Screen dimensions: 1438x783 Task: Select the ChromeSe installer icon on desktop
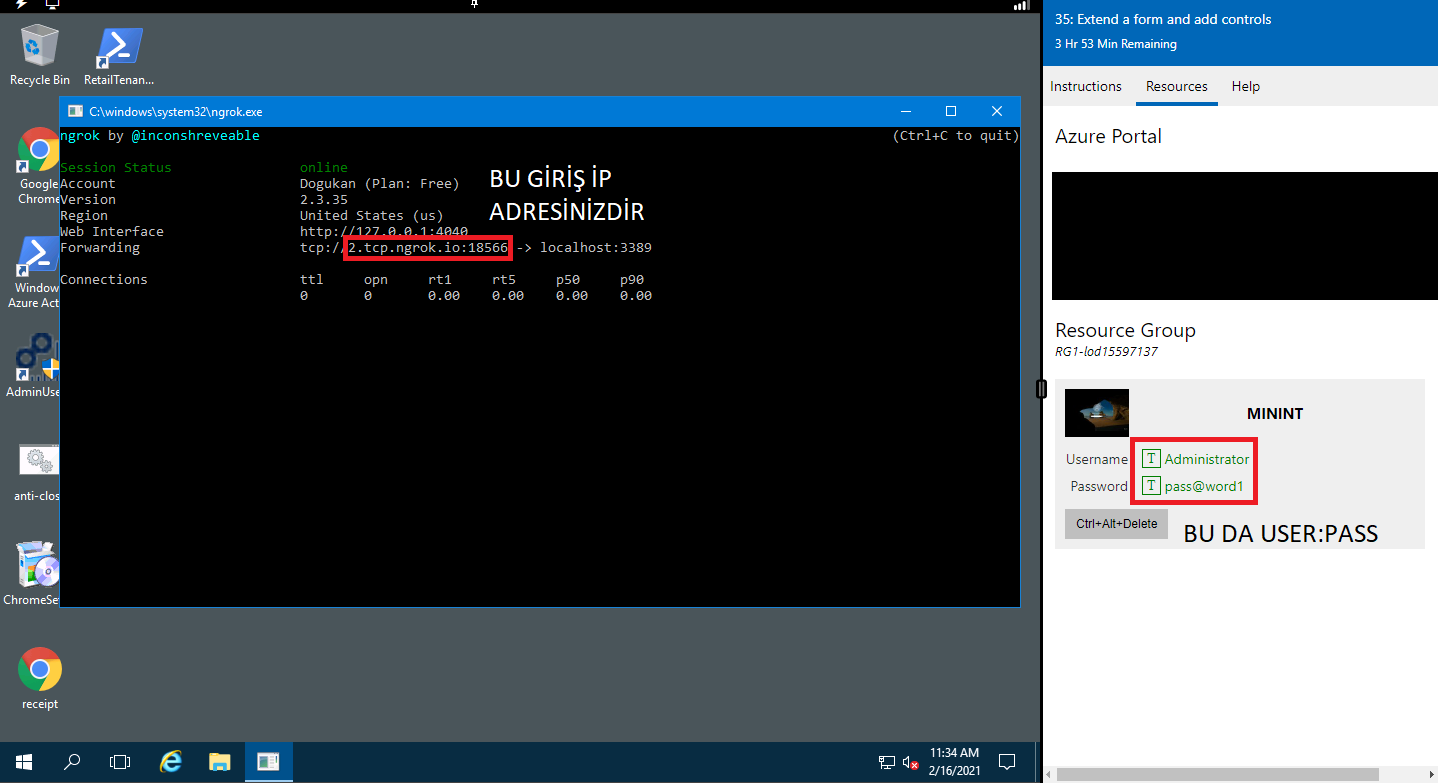pyautogui.click(x=37, y=573)
